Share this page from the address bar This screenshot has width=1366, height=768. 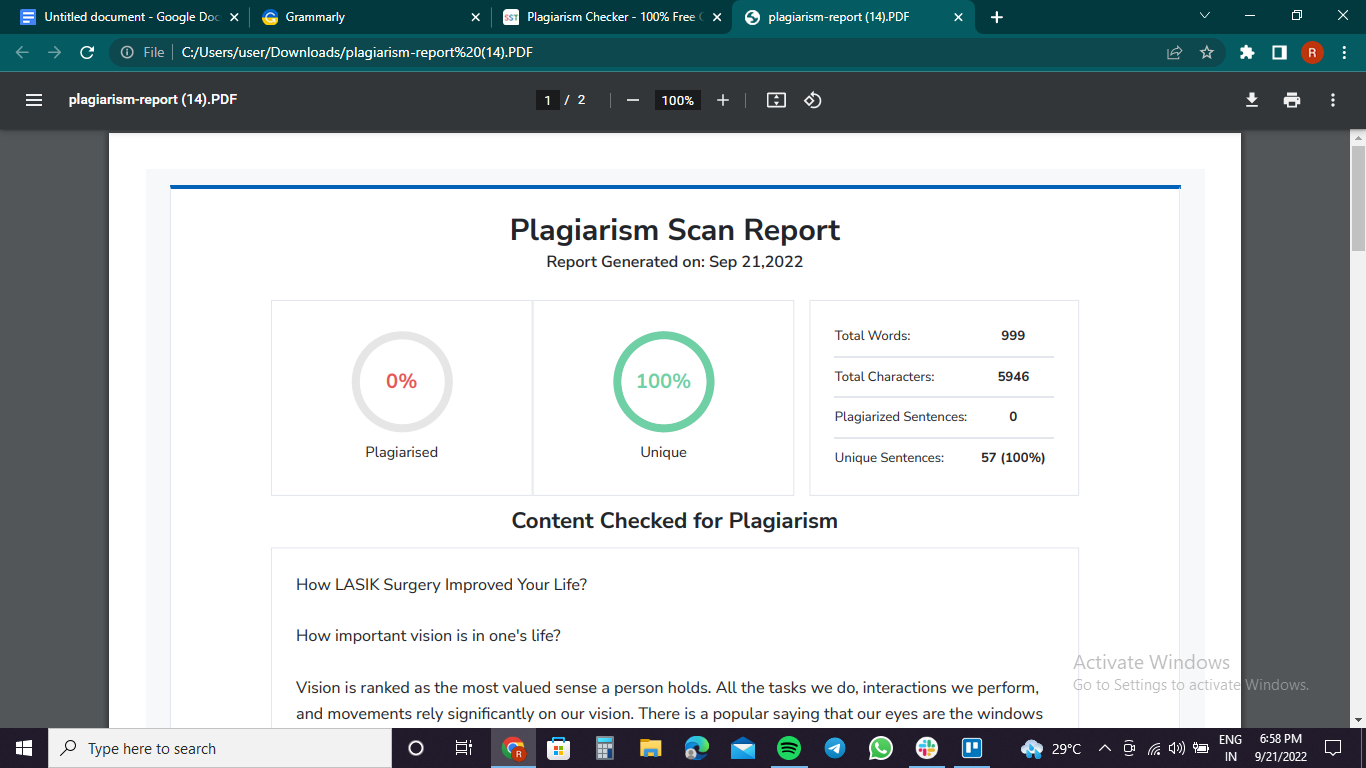tap(1175, 52)
